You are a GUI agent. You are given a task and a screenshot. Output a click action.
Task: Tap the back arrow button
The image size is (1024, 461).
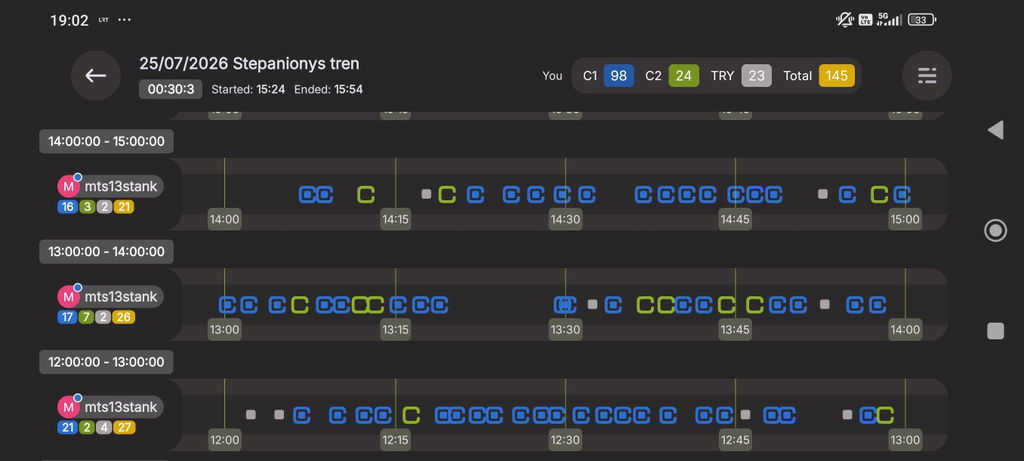[95, 76]
